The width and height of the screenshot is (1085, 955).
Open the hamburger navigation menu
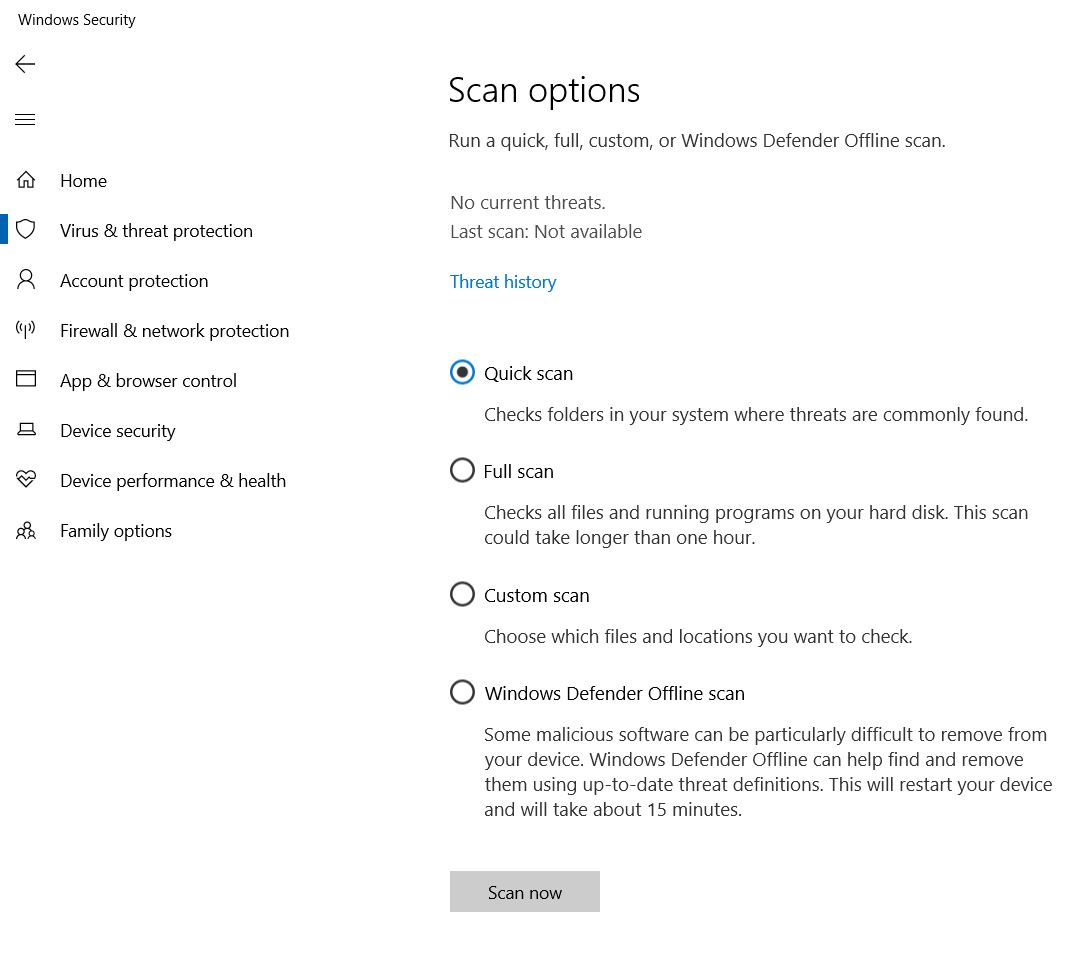pos(25,120)
